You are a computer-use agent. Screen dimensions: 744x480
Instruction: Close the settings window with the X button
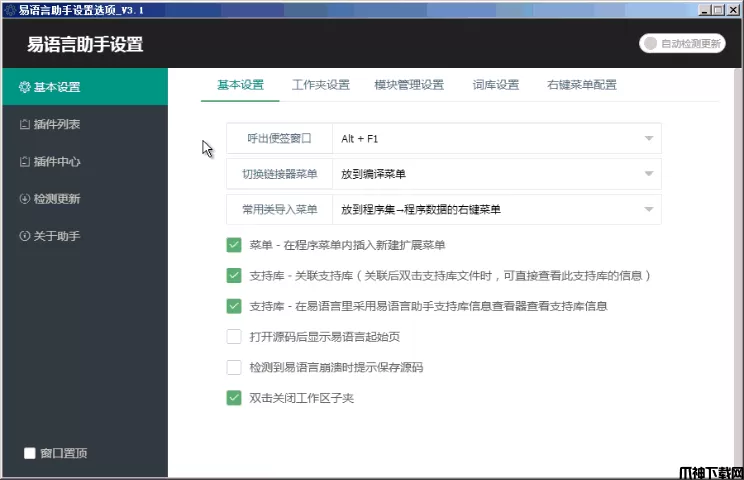pos(734,9)
